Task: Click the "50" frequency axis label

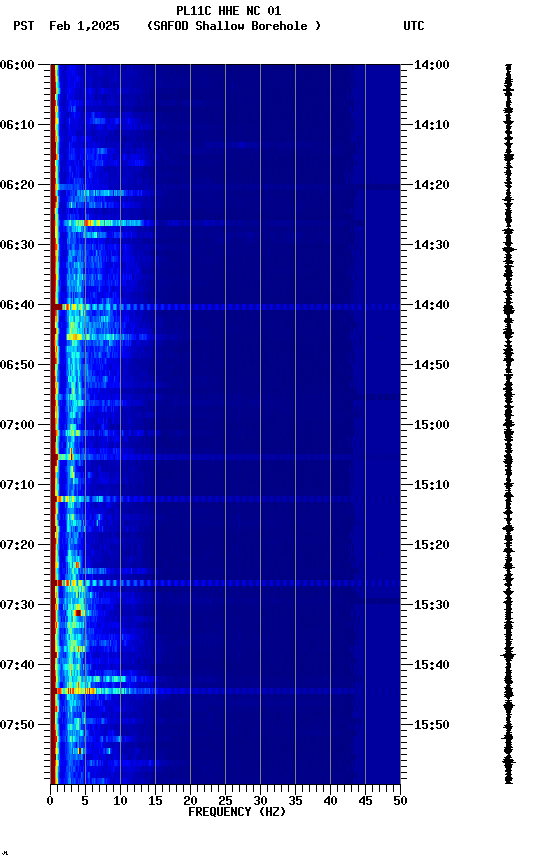Action: click(401, 801)
